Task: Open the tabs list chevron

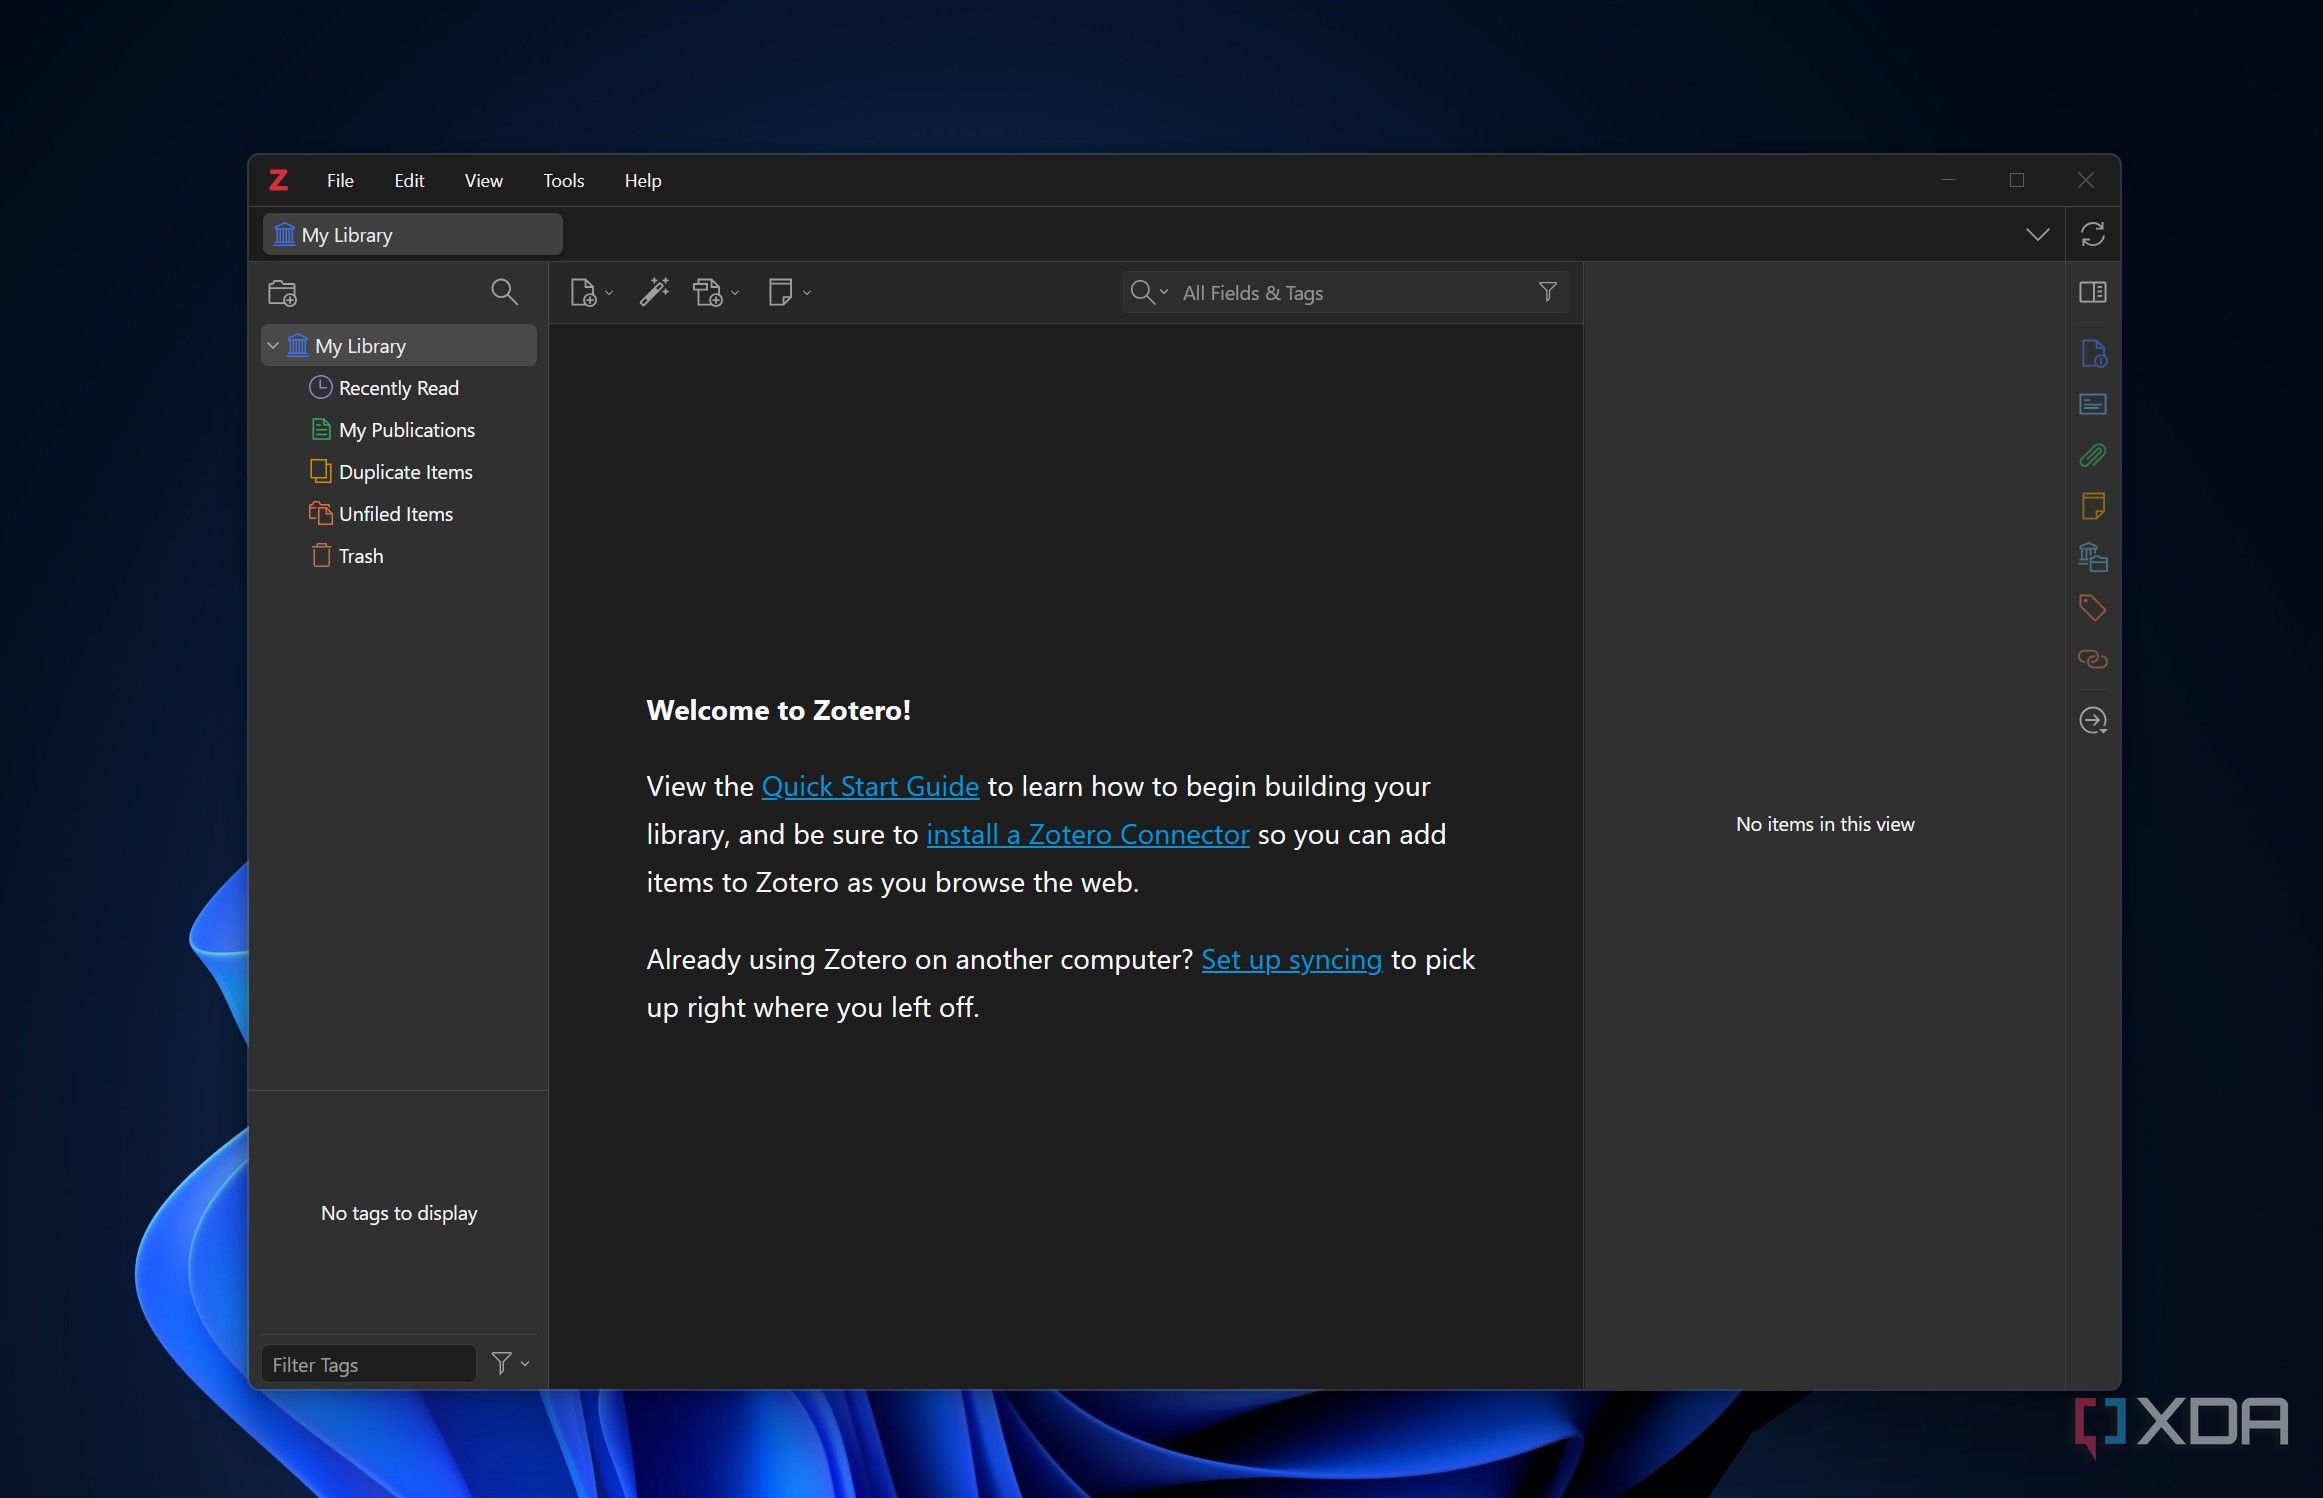Action: pos(2037,235)
